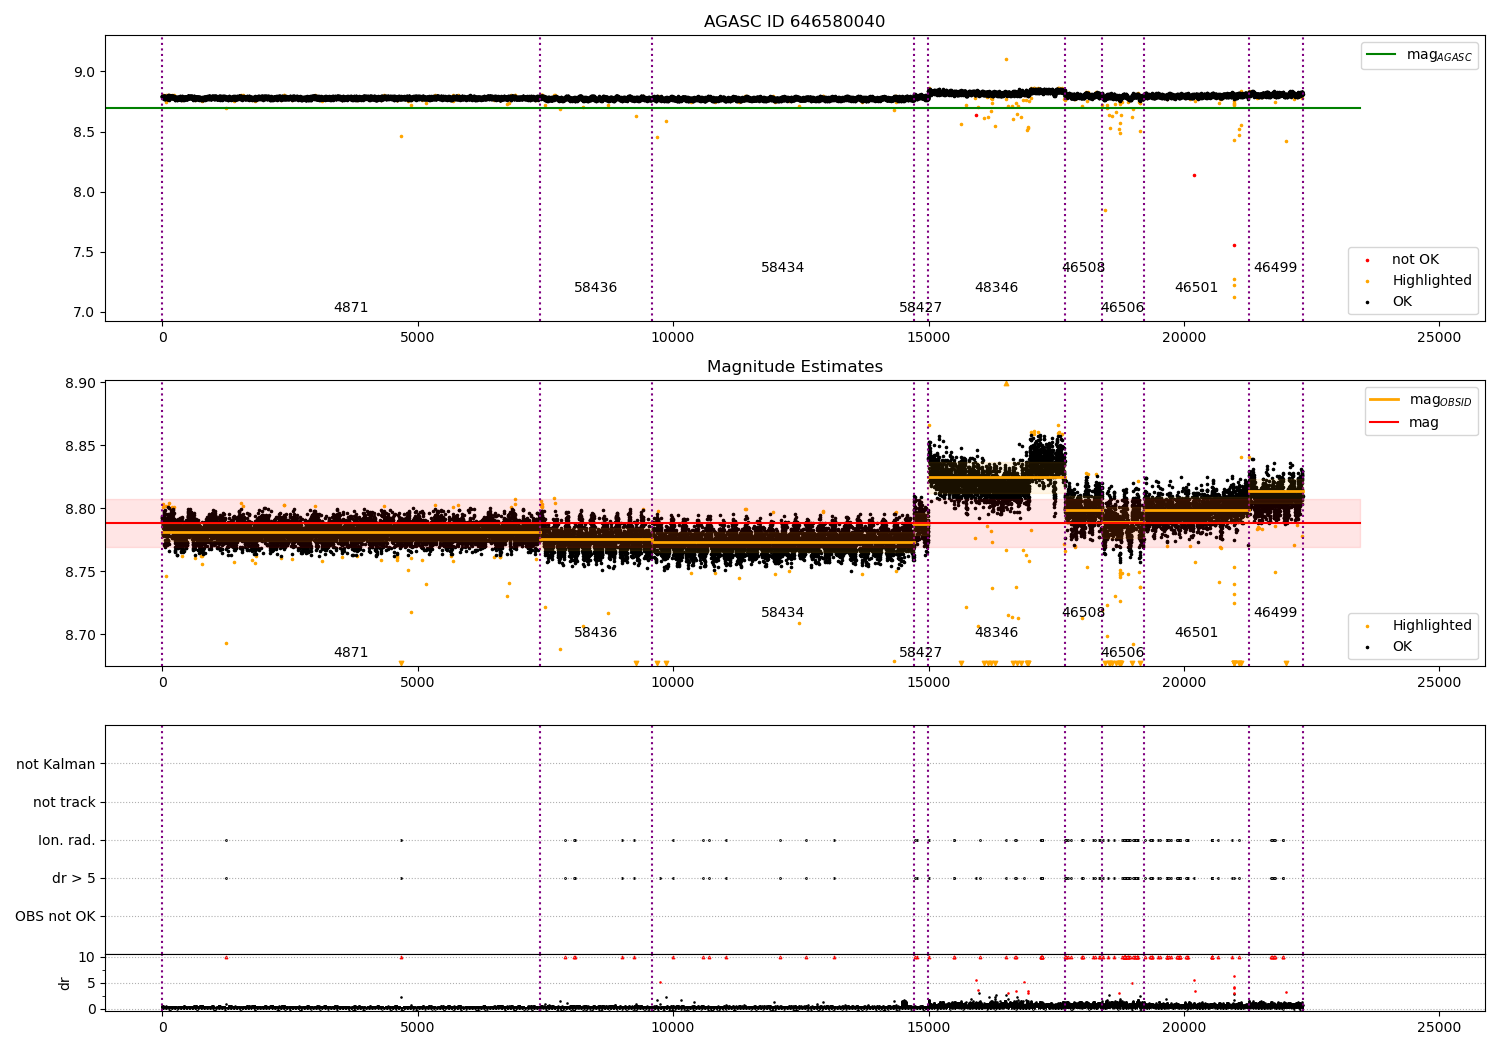
Task: Click the 8.75 y-axis tick label
Action: point(80,572)
